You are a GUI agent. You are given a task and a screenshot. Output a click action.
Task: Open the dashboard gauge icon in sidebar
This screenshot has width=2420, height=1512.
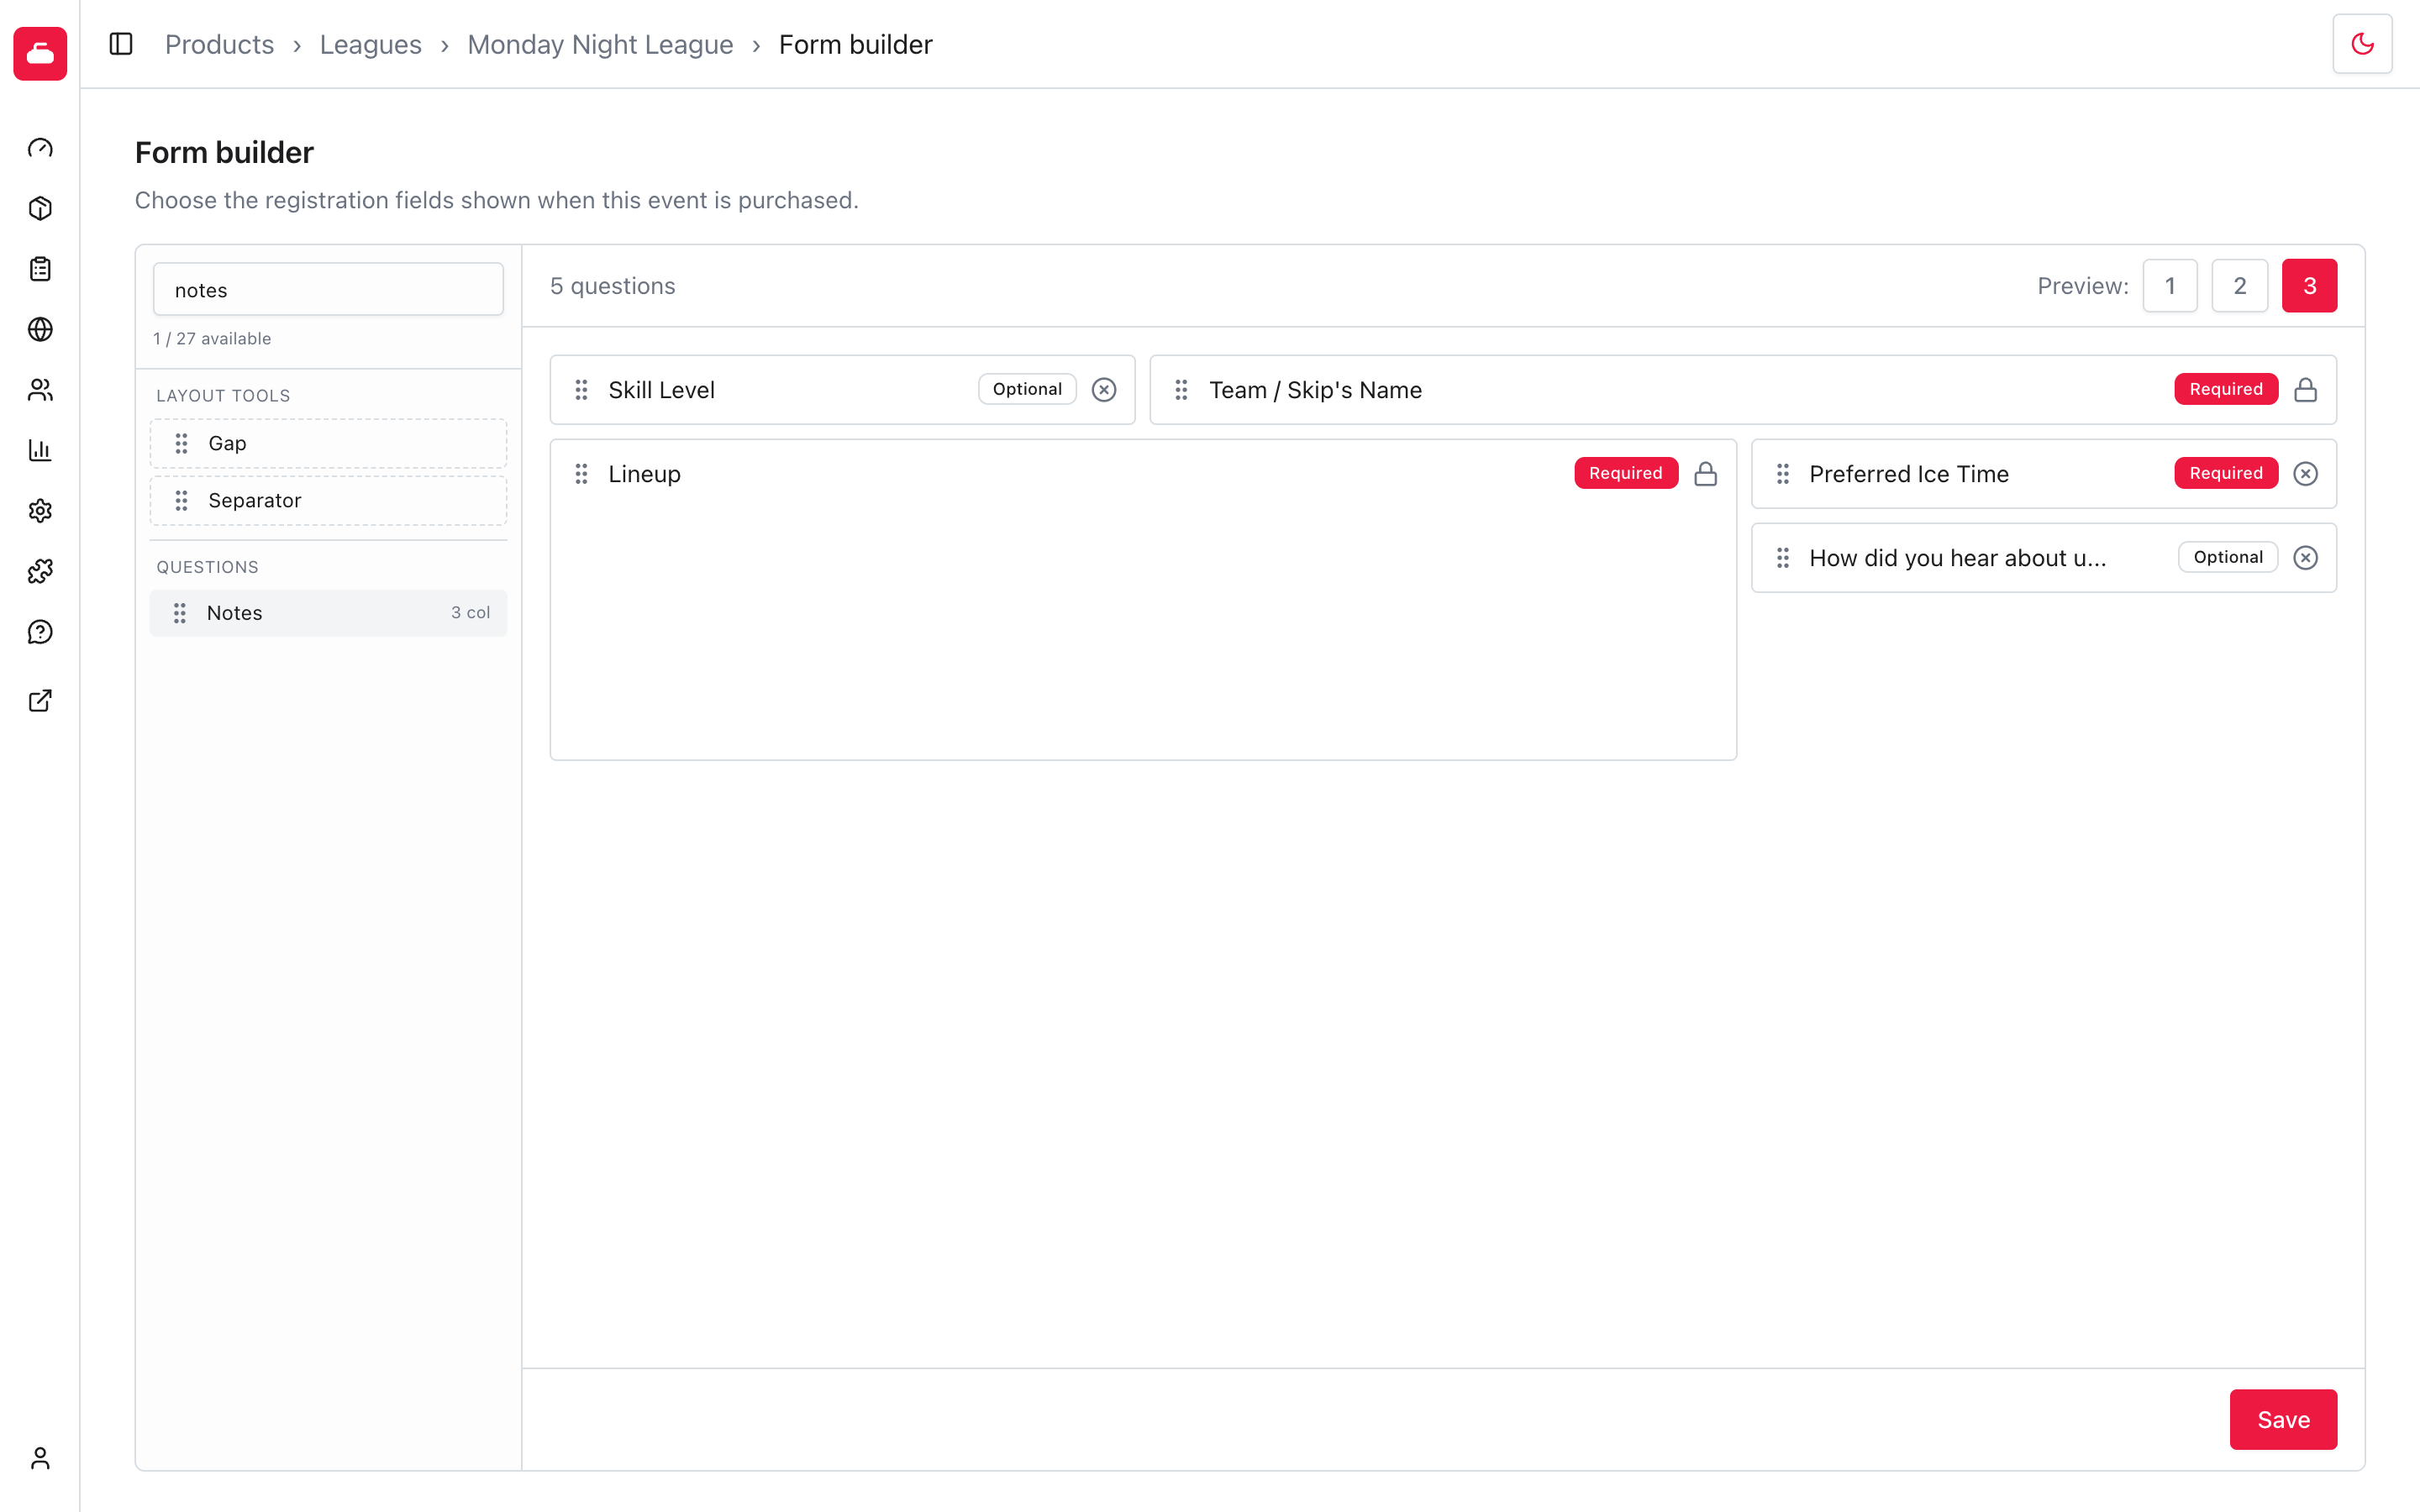(x=40, y=148)
